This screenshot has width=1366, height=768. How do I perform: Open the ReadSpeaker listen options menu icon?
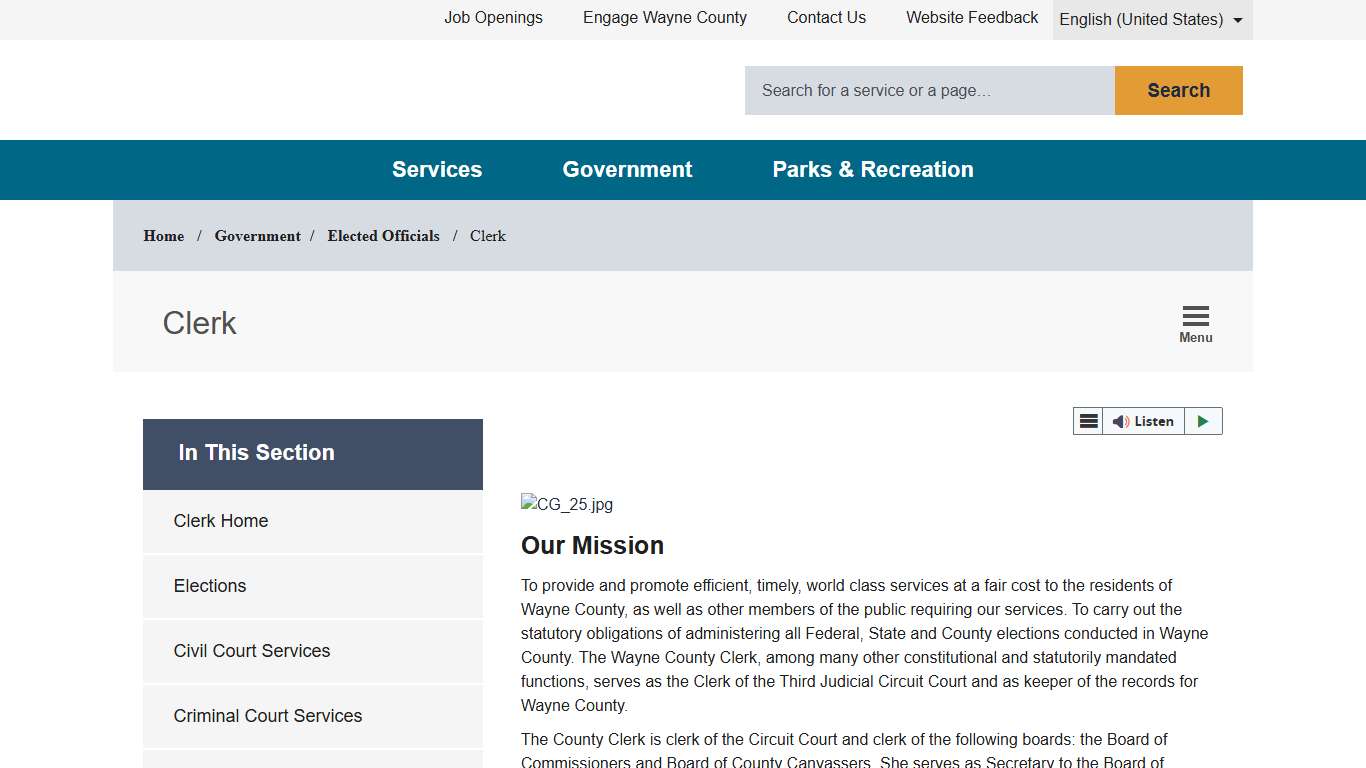[x=1088, y=421]
